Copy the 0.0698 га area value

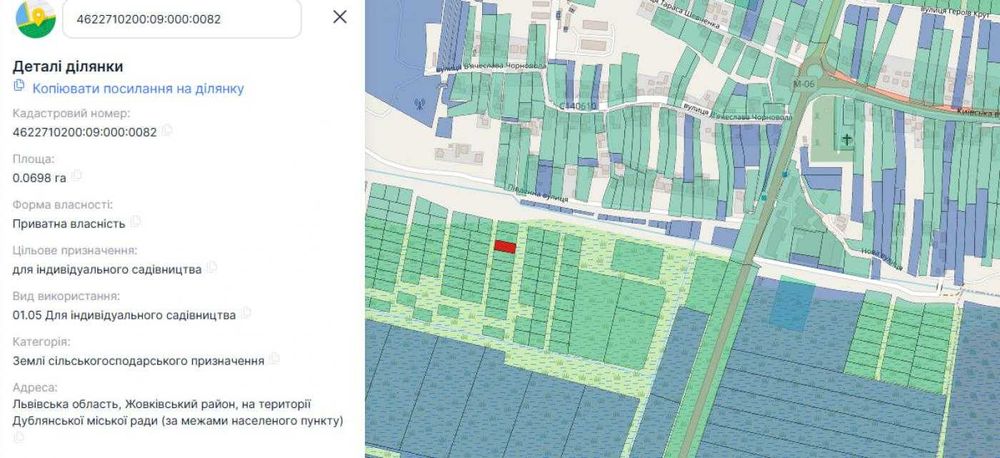click(x=77, y=175)
